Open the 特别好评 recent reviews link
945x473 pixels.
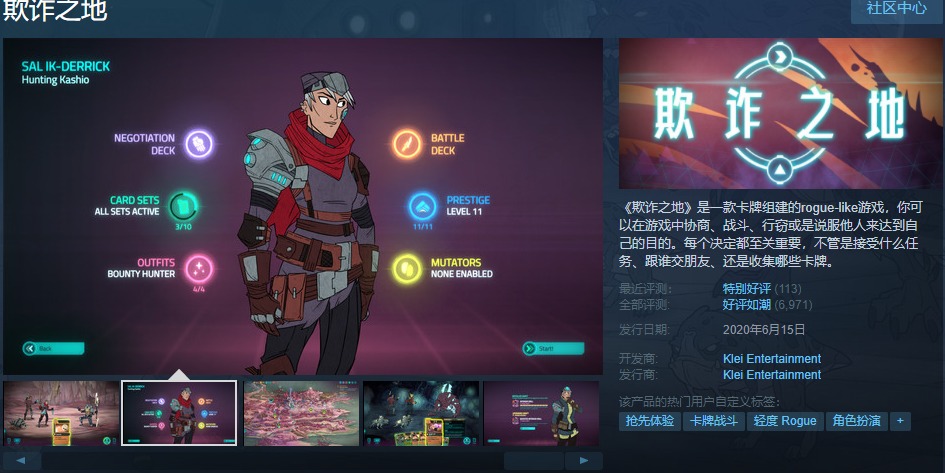(747, 289)
